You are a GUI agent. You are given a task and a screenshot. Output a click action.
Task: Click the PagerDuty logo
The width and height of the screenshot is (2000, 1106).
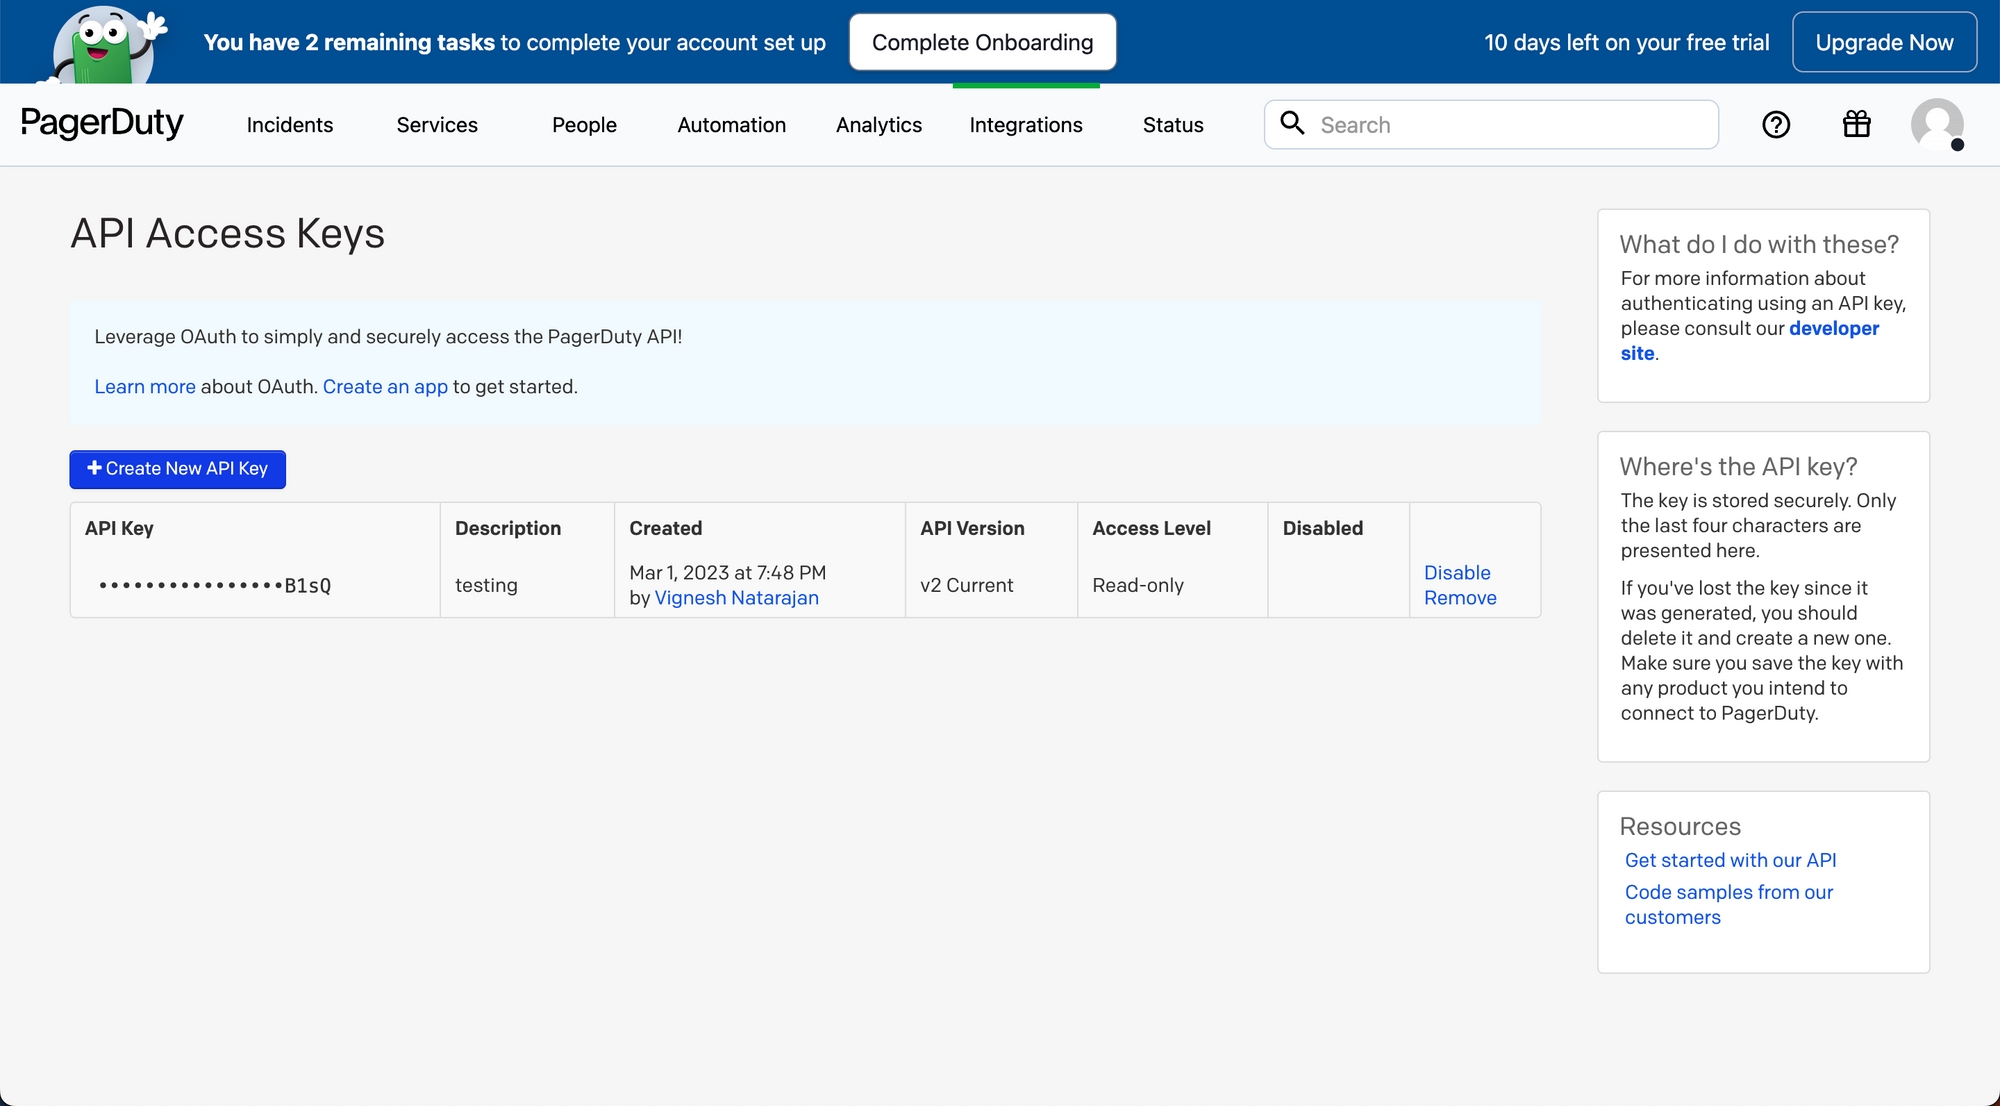point(102,124)
